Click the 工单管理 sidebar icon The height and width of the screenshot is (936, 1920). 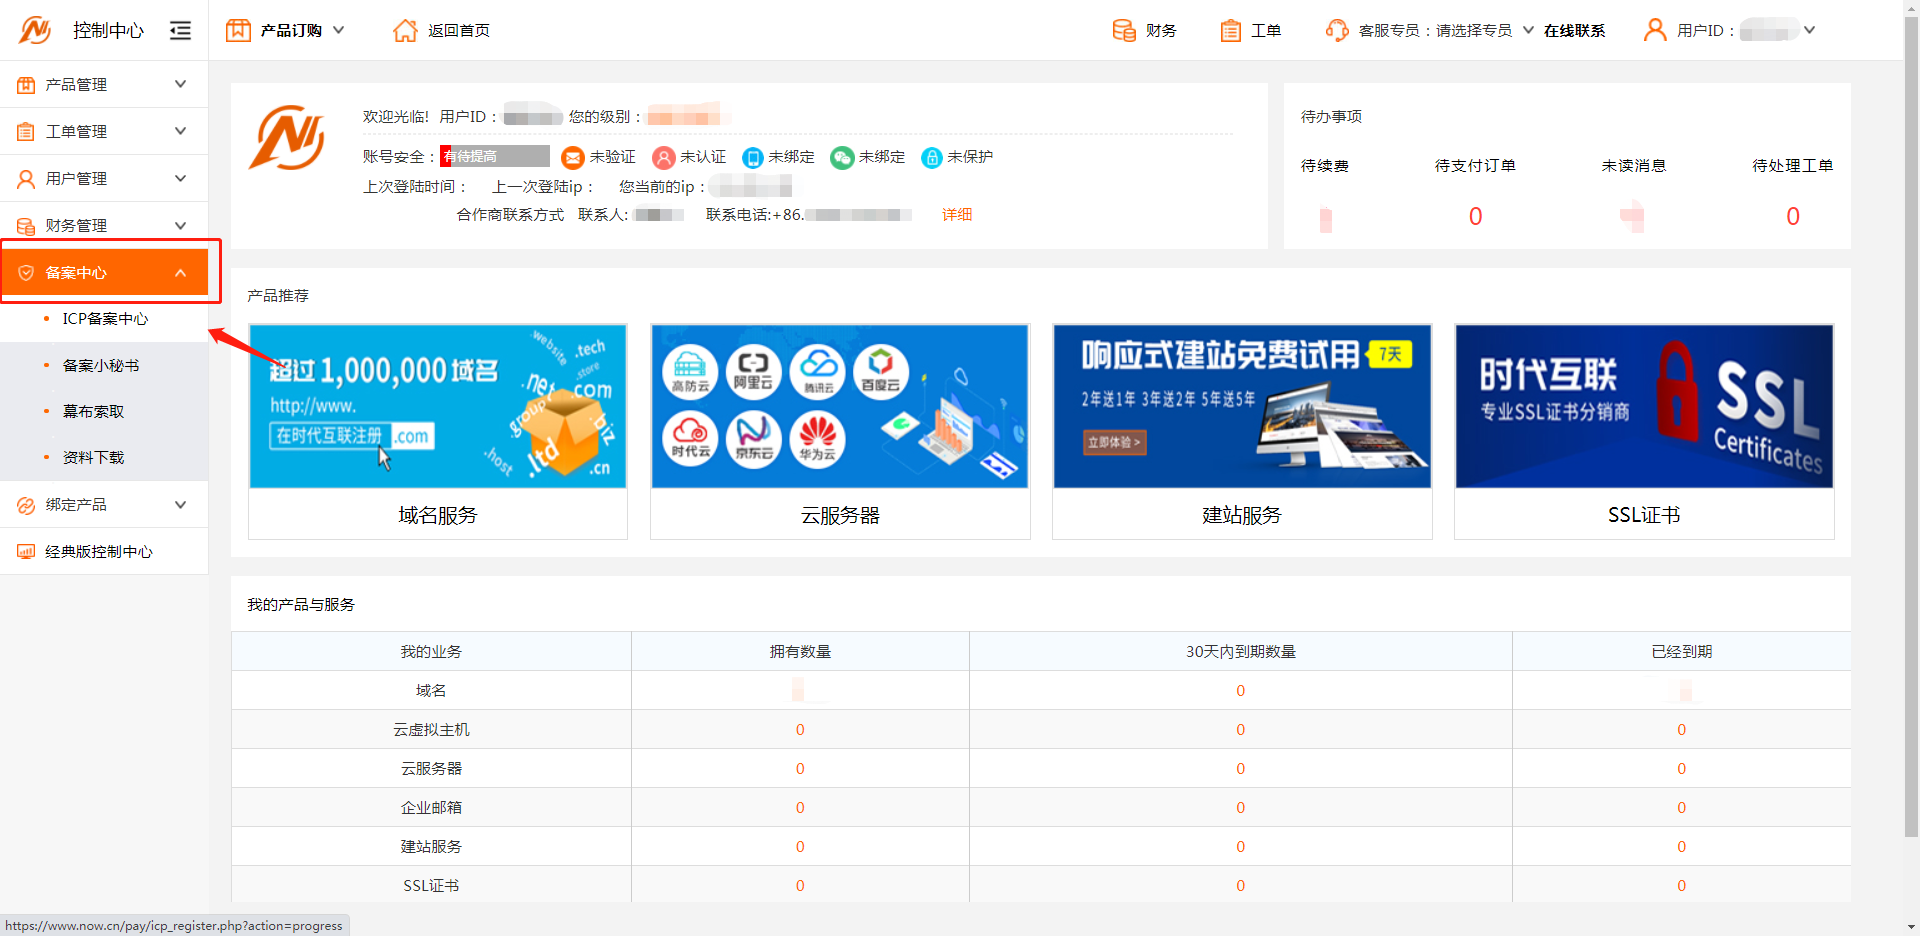(26, 132)
